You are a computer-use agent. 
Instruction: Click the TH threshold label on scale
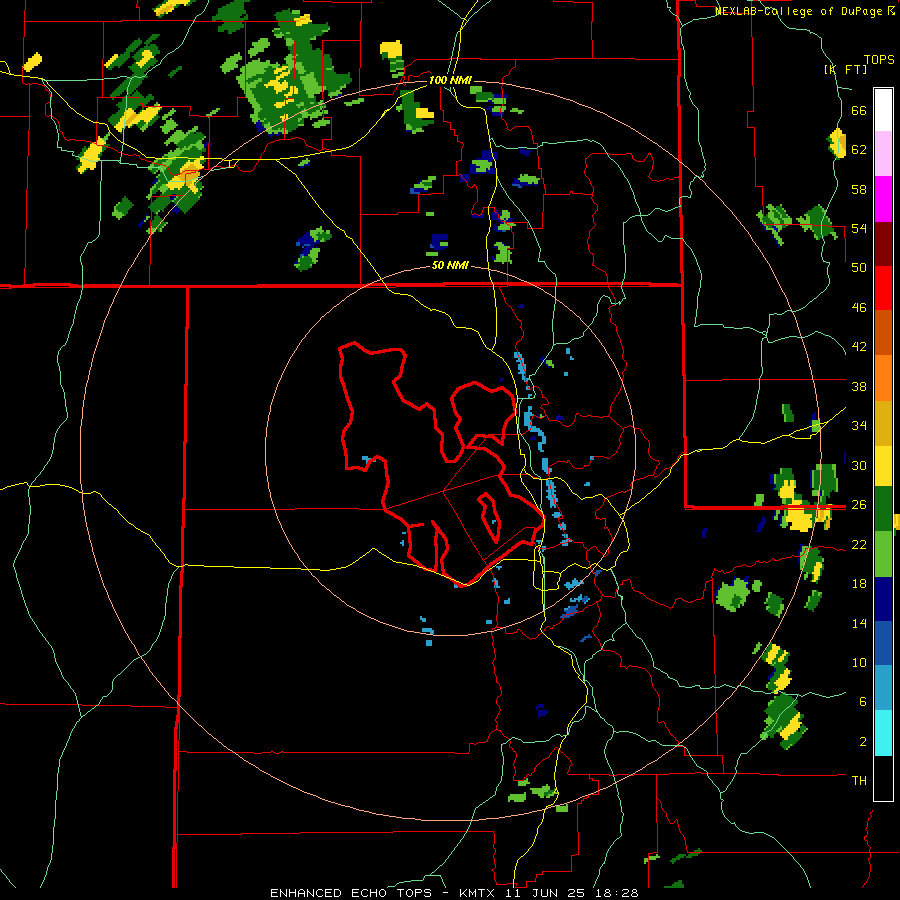coord(859,781)
